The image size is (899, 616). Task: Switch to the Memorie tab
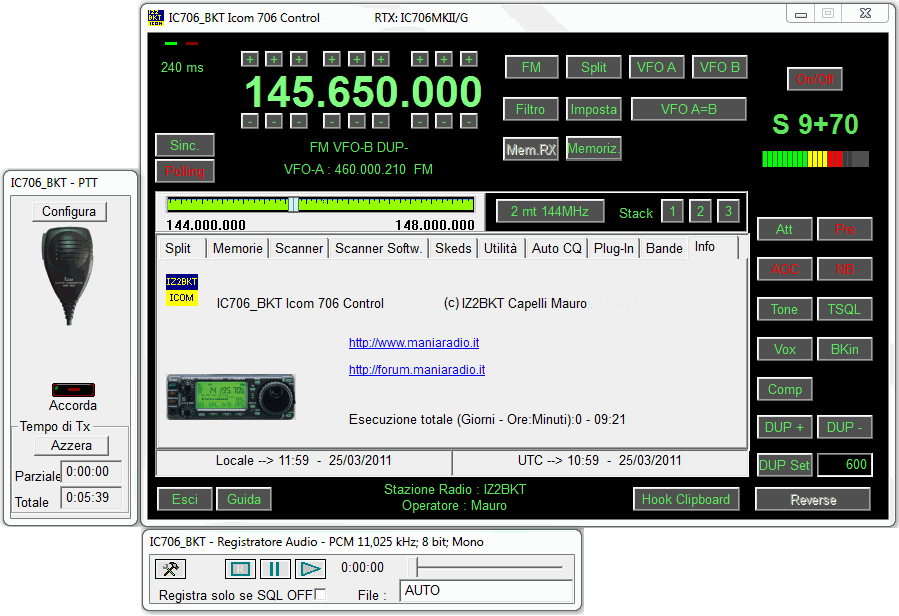[237, 248]
